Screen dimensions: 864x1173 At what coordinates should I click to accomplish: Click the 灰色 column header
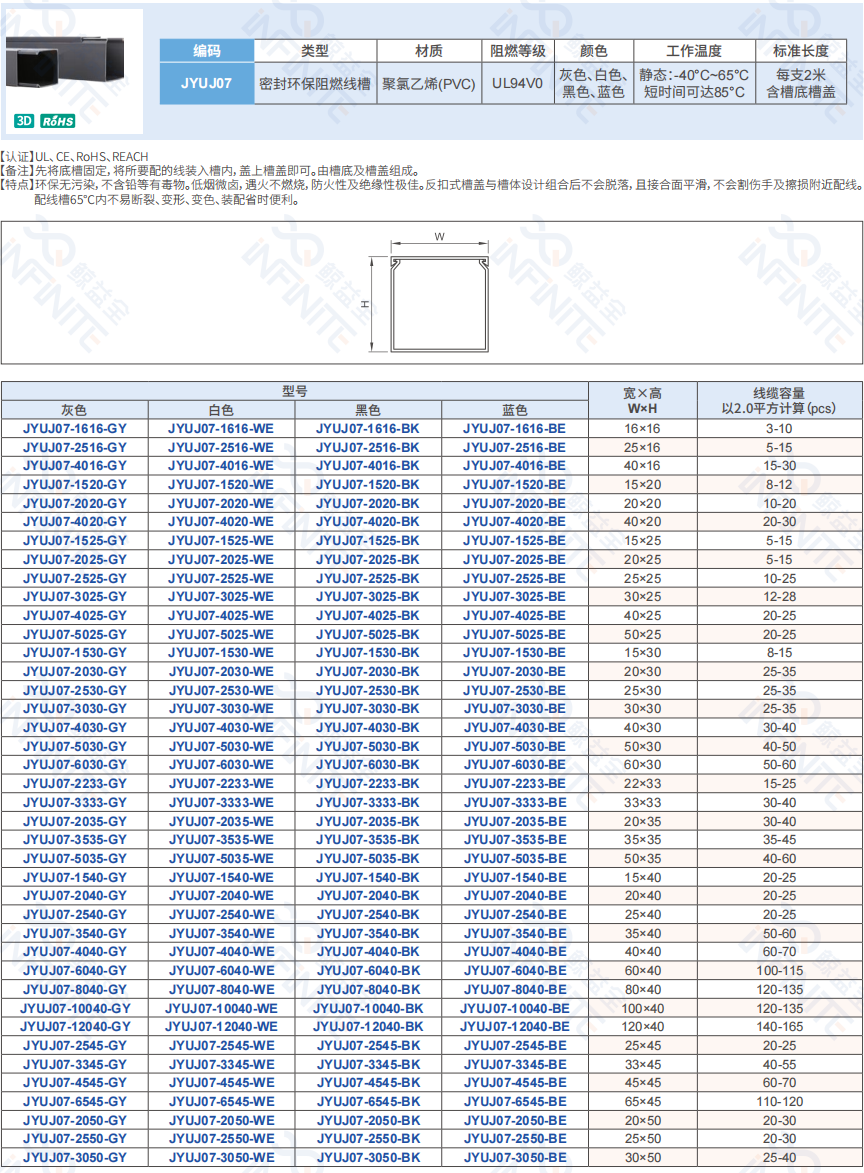click(x=75, y=410)
